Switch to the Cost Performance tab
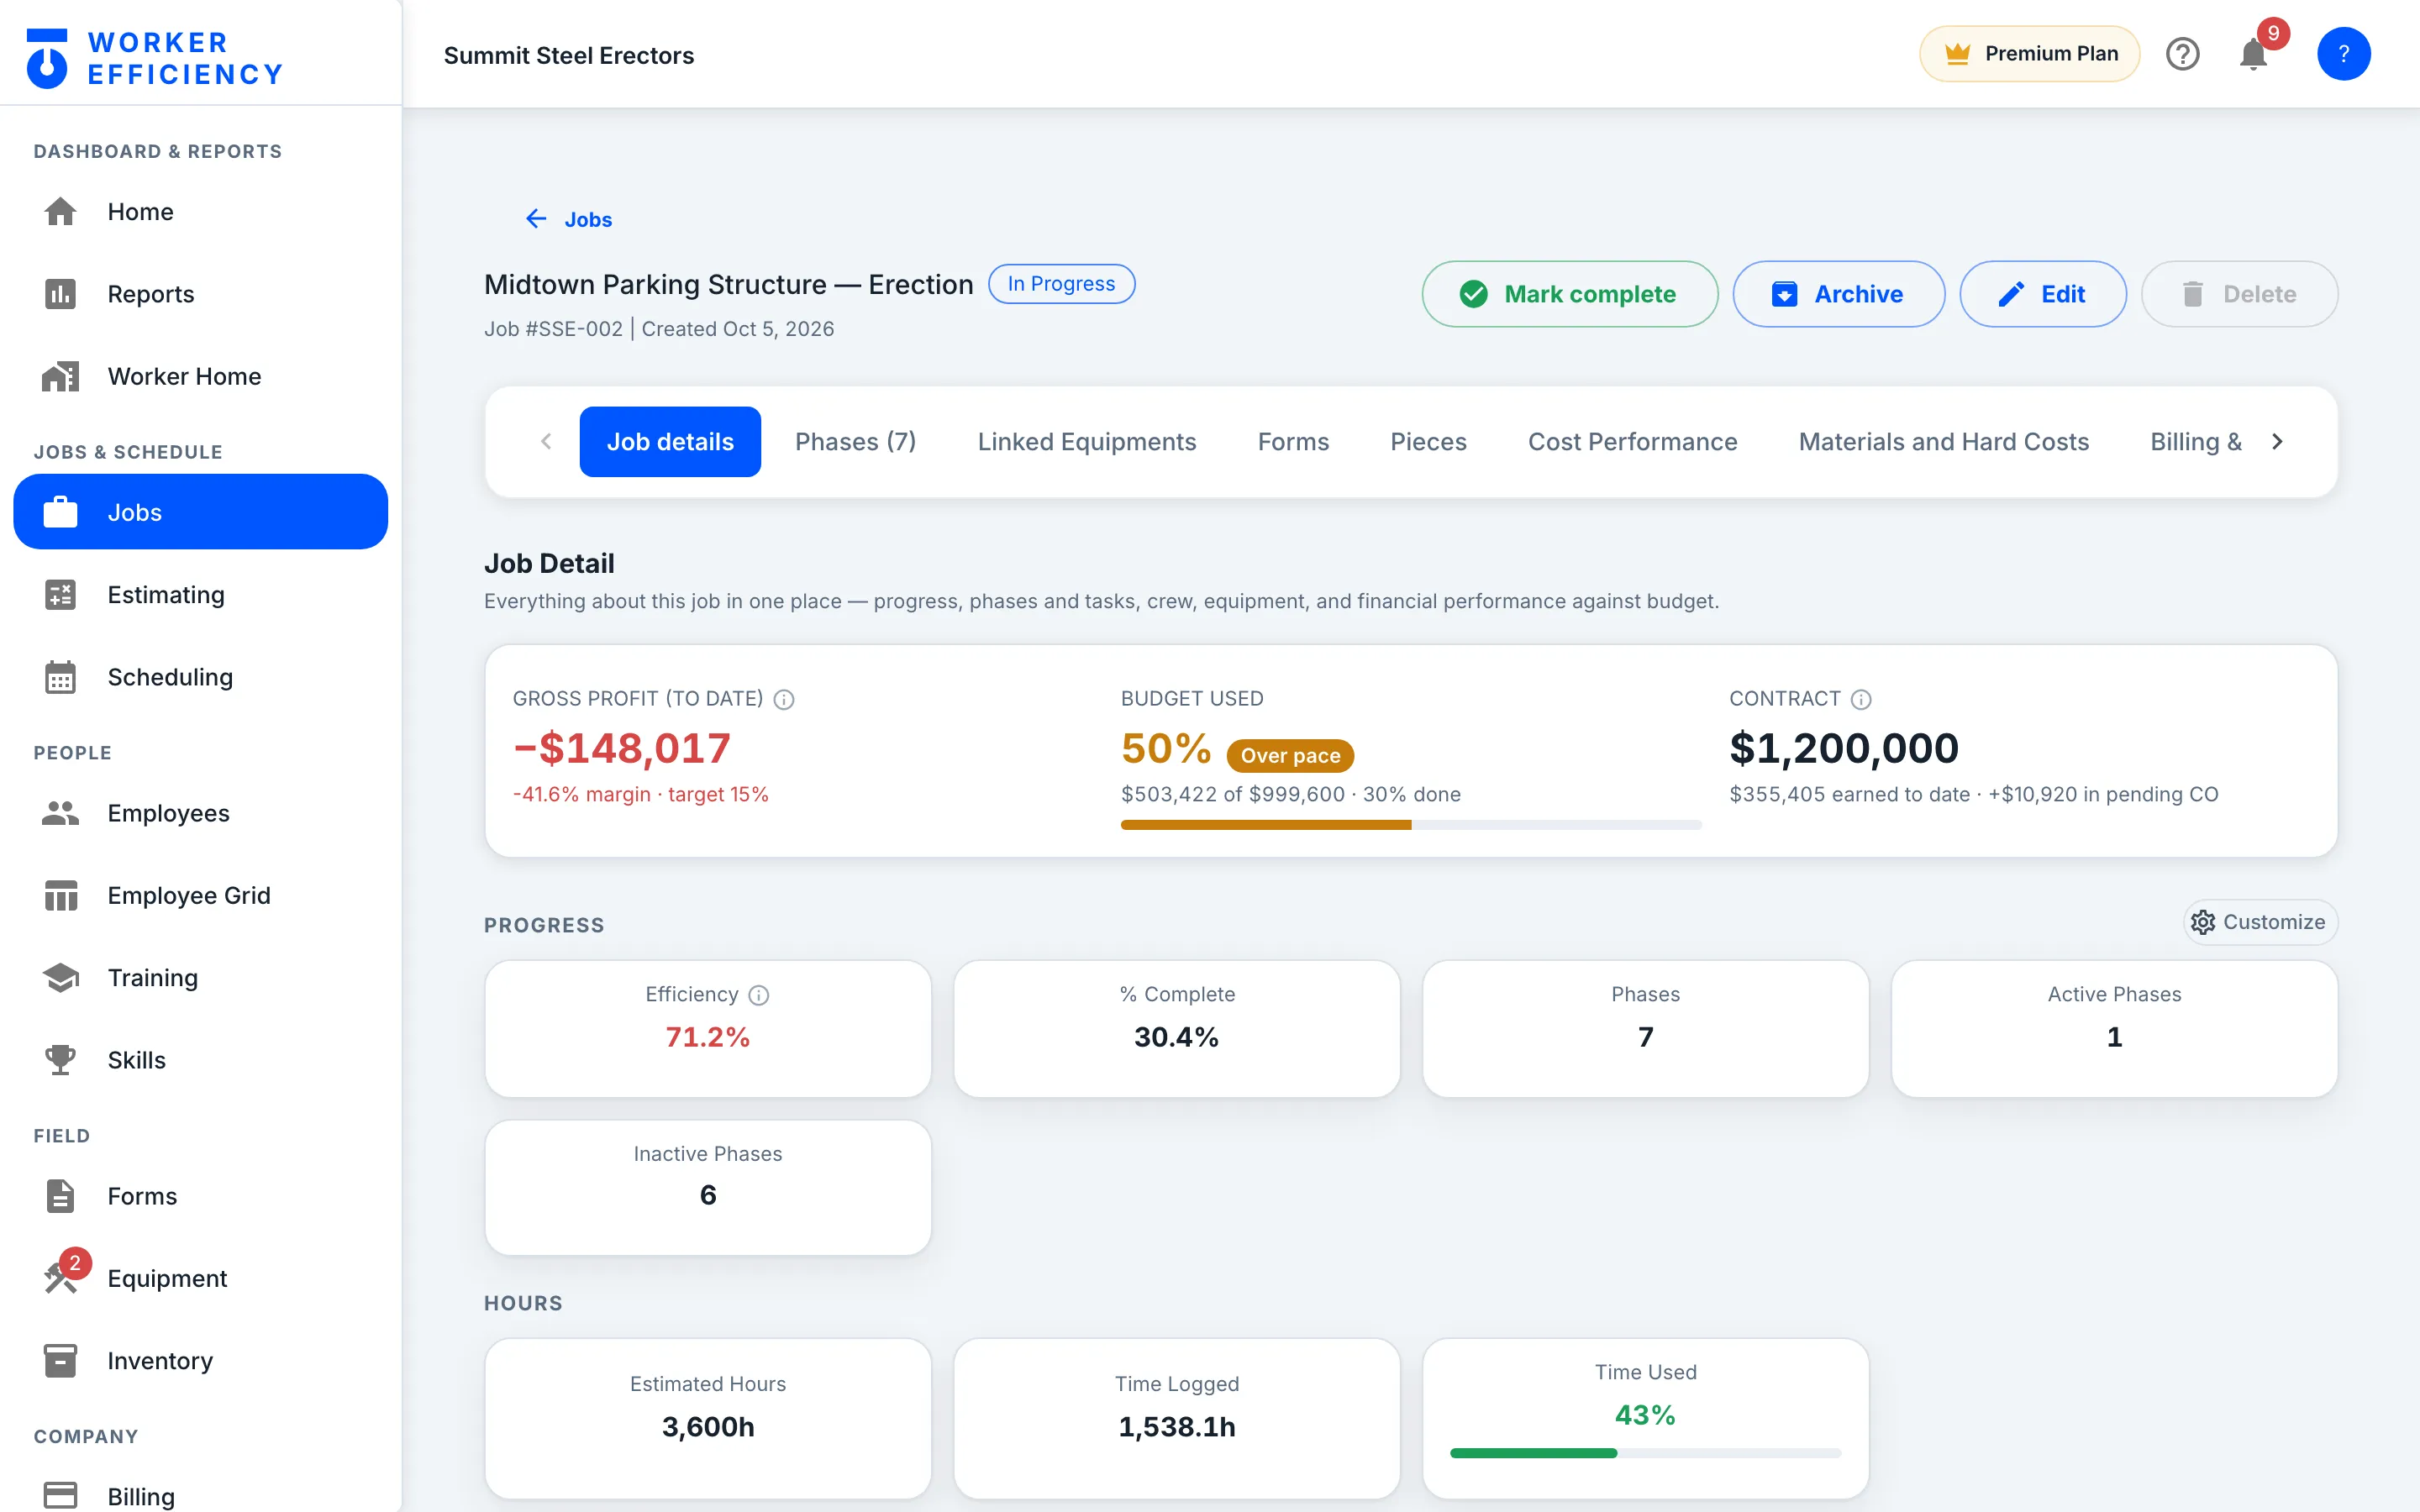Viewport: 2420px width, 1512px height. pyautogui.click(x=1632, y=442)
